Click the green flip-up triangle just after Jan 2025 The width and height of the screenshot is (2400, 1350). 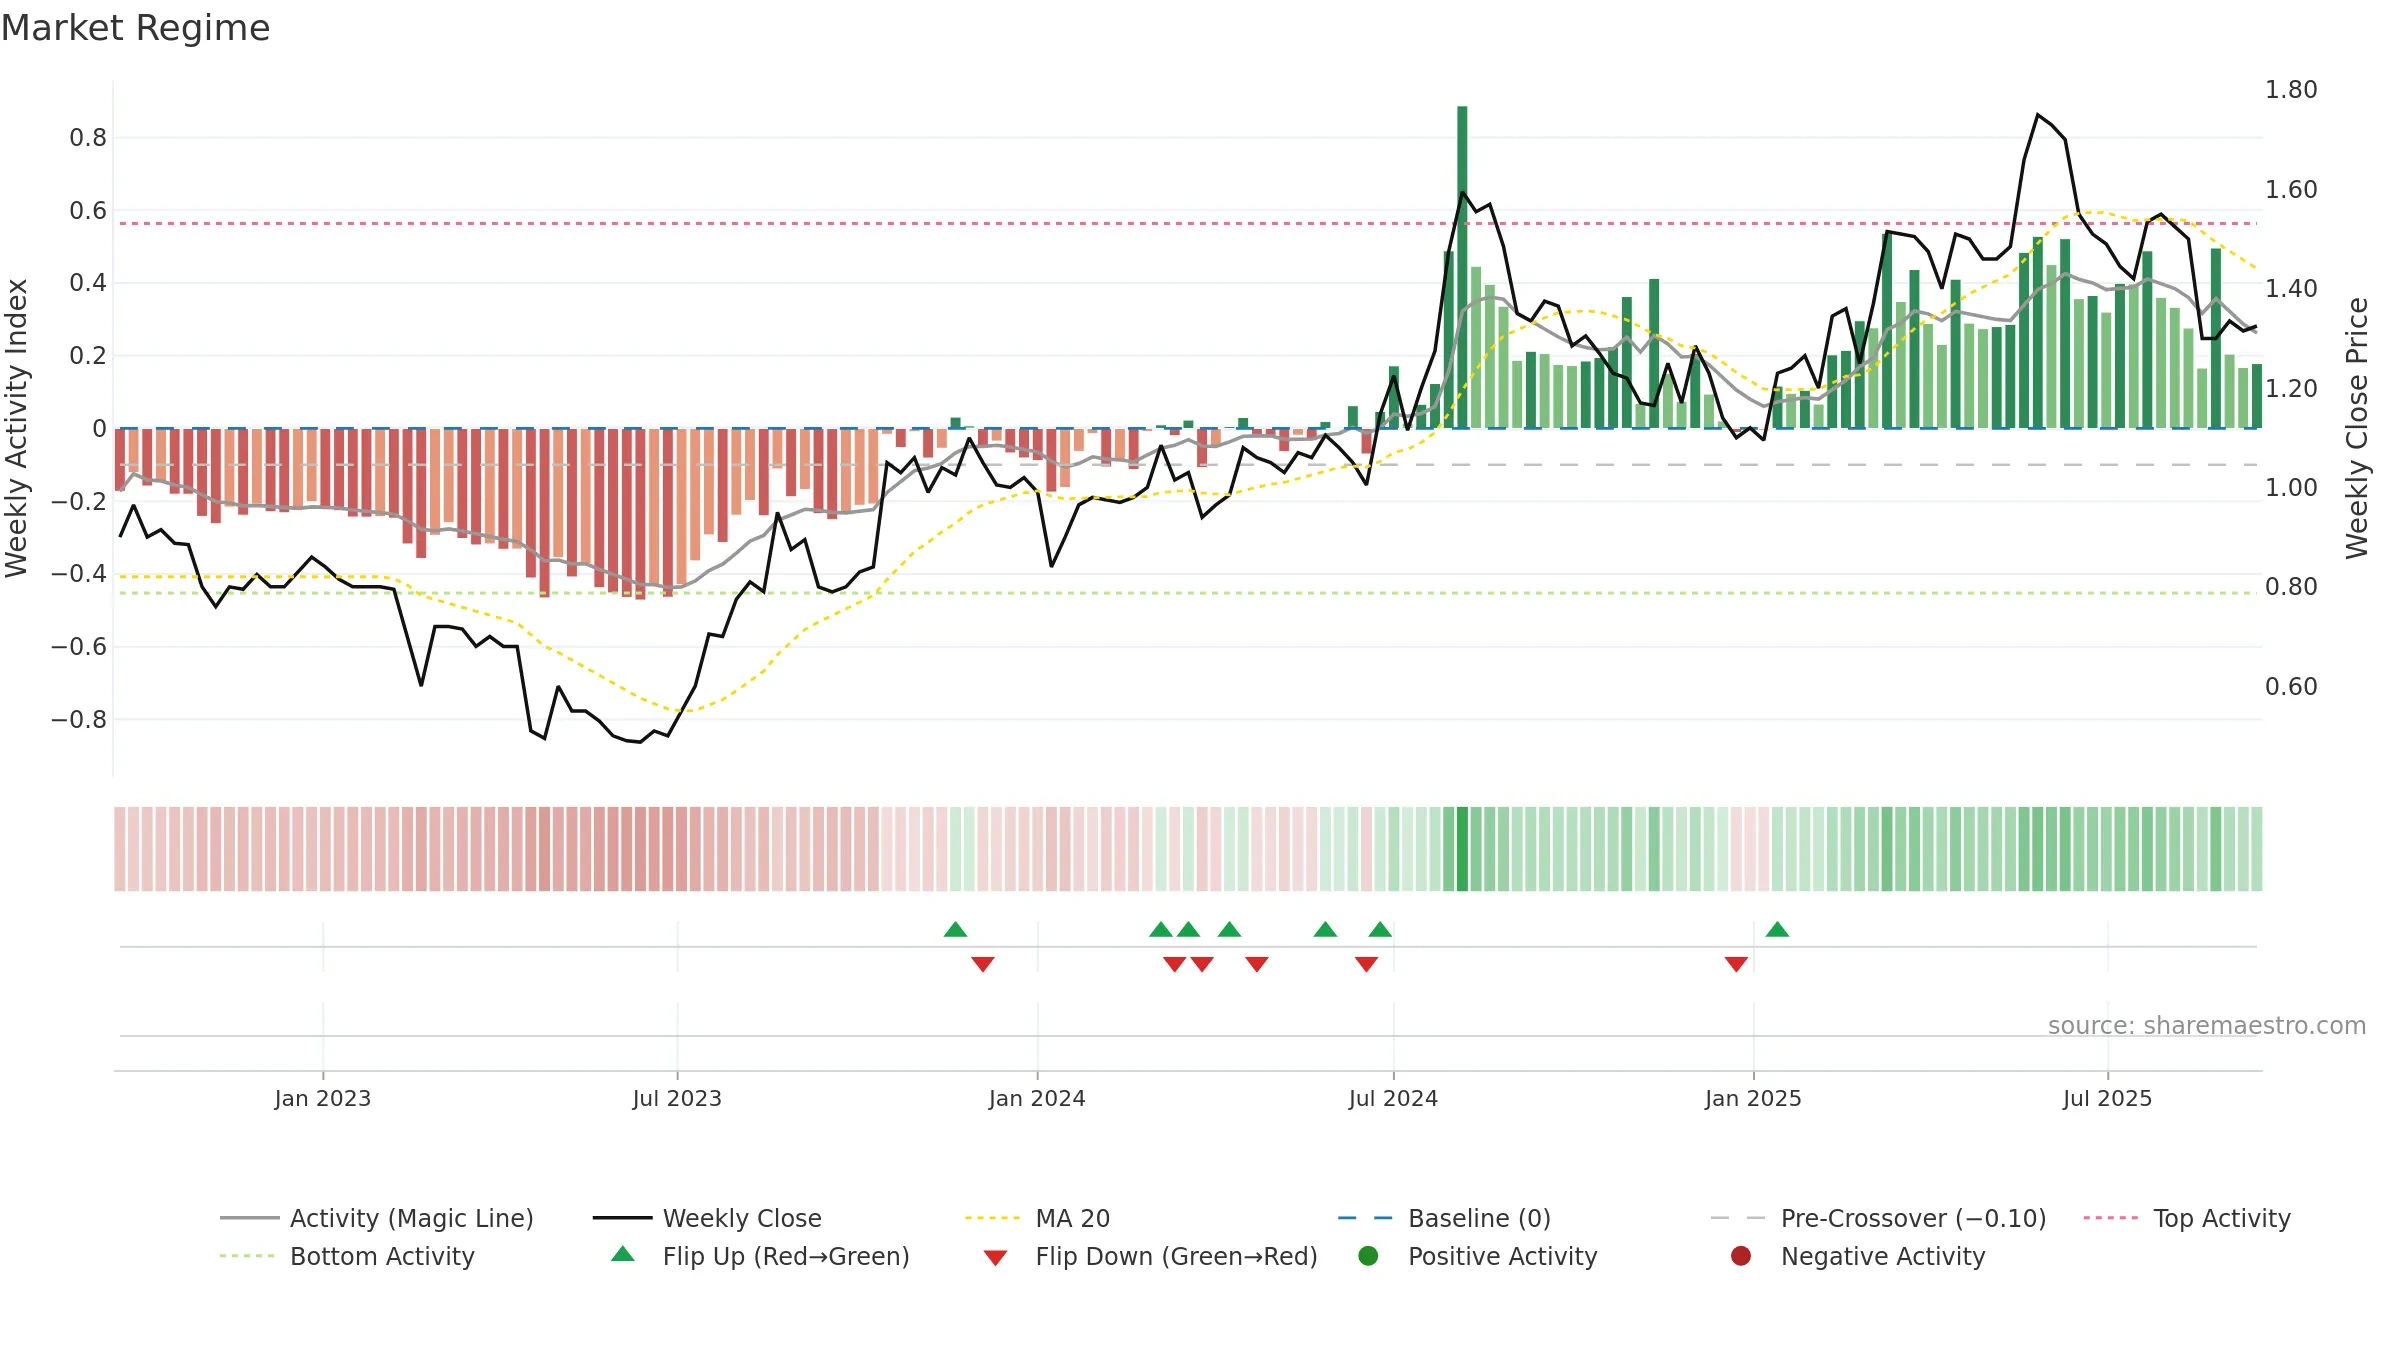point(1777,929)
